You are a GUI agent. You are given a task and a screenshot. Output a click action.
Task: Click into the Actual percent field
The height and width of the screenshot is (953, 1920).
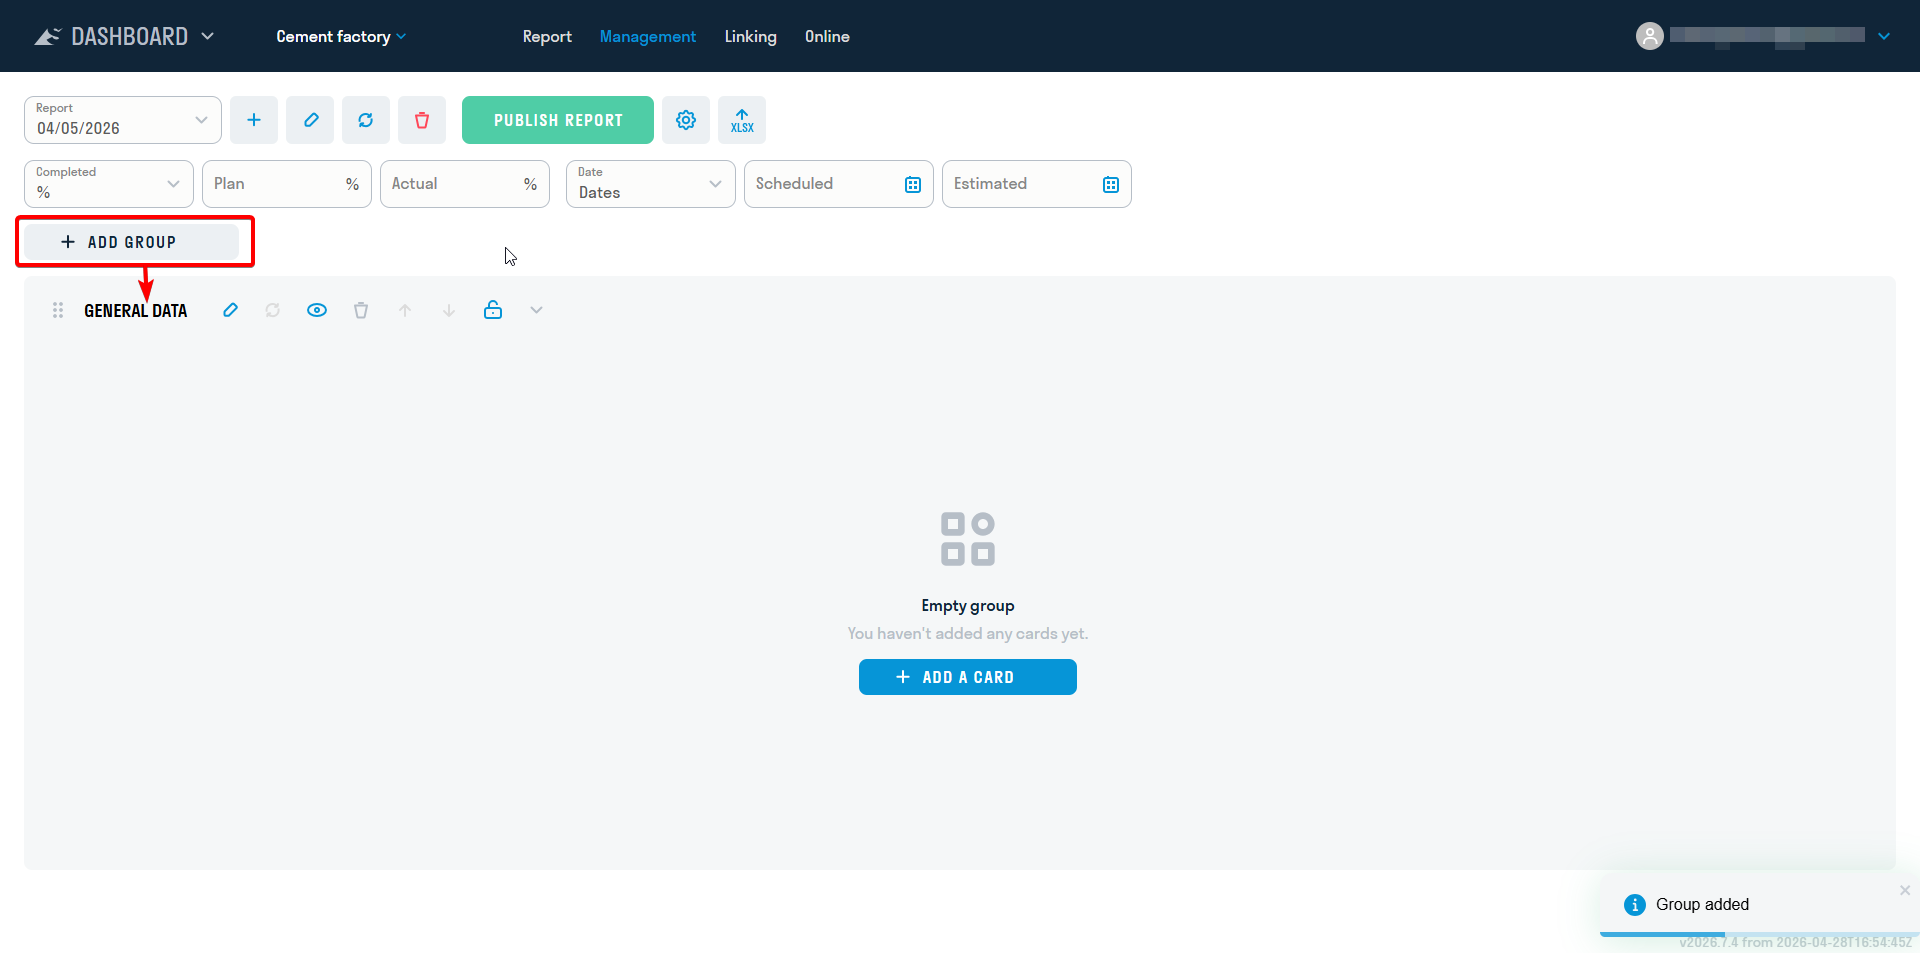[465, 184]
